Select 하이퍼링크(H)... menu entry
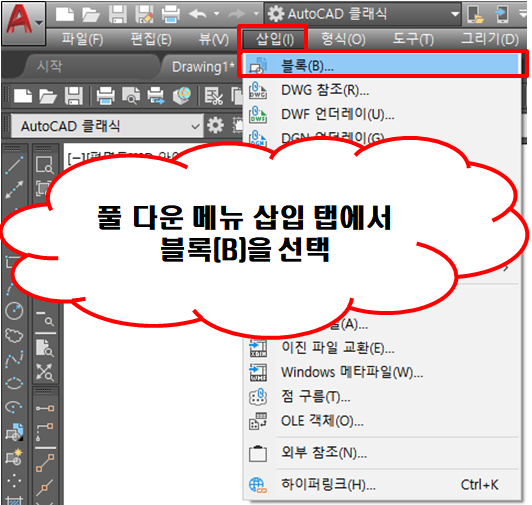 [x=382, y=484]
